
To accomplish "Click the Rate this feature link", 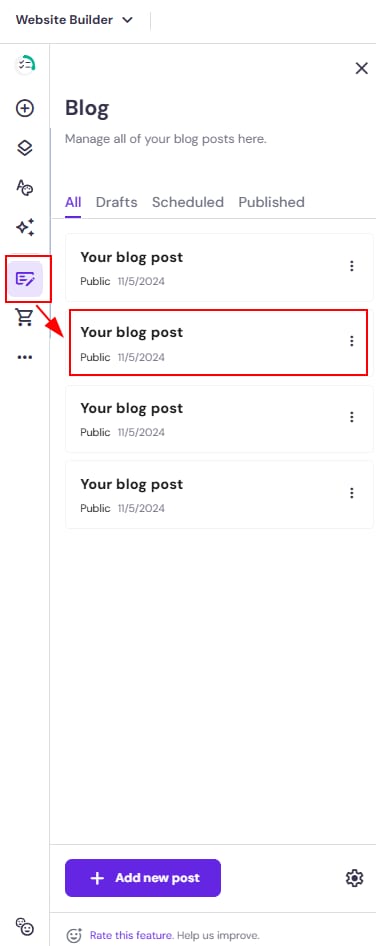I will pyautogui.click(x=132, y=936).
